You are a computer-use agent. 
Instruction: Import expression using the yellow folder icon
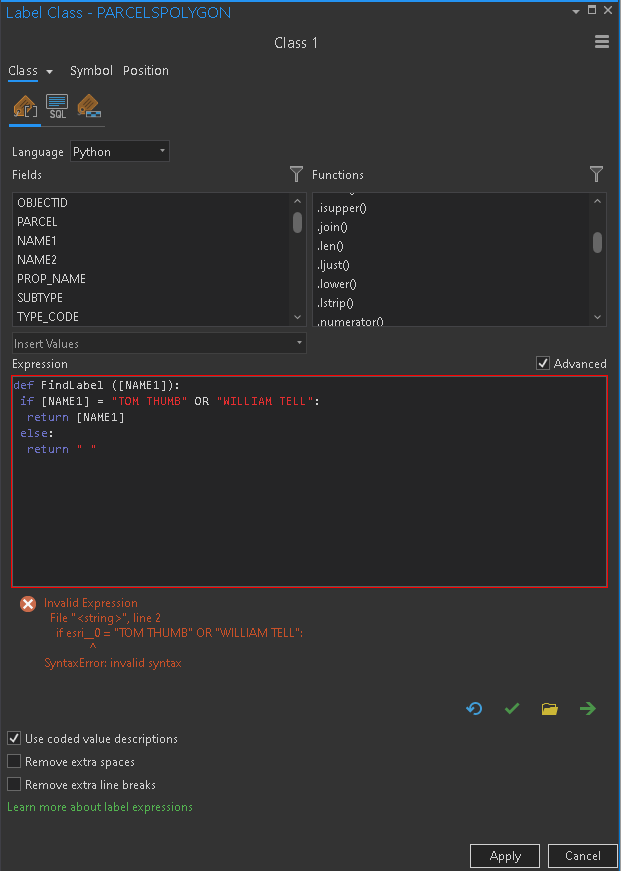[549, 709]
